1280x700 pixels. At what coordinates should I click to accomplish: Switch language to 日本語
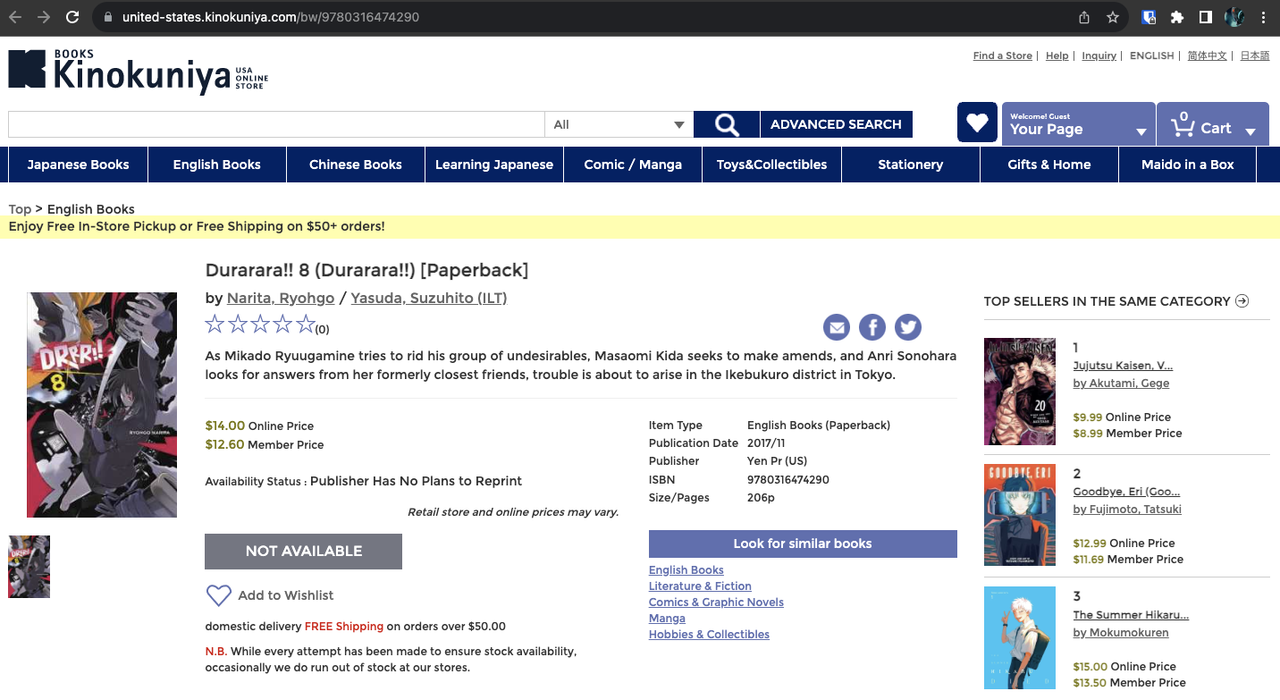pos(1255,56)
